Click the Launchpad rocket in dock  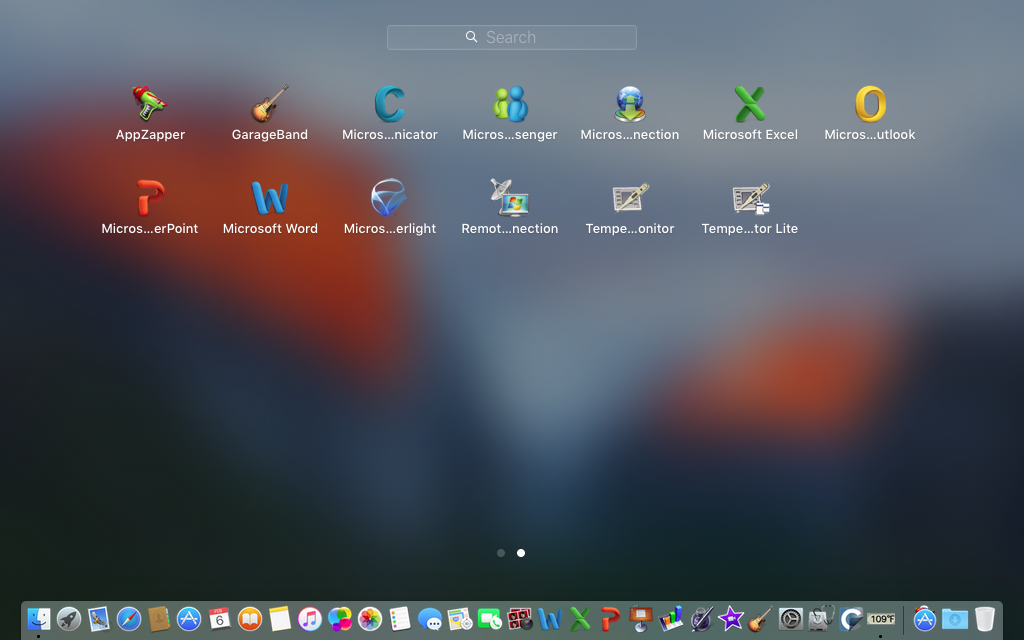69,618
